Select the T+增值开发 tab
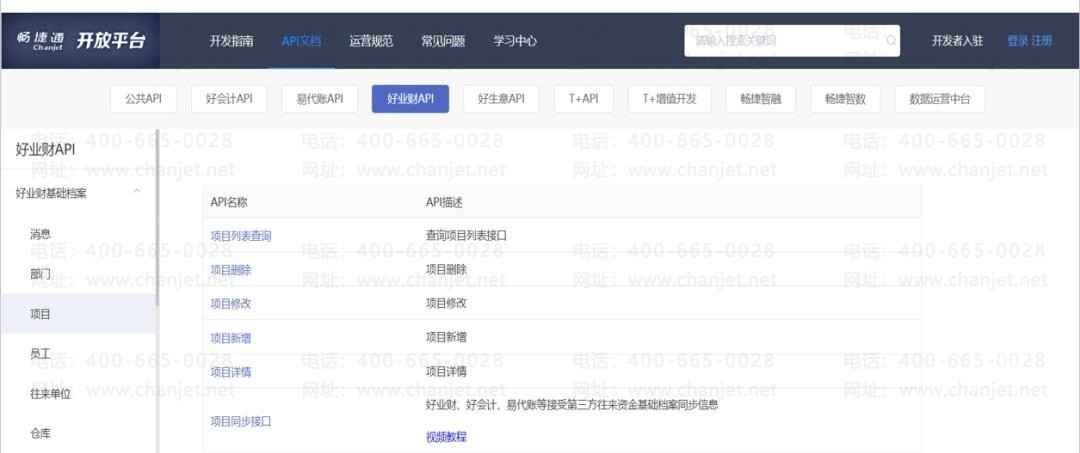The height and width of the screenshot is (453, 1080). tap(669, 98)
